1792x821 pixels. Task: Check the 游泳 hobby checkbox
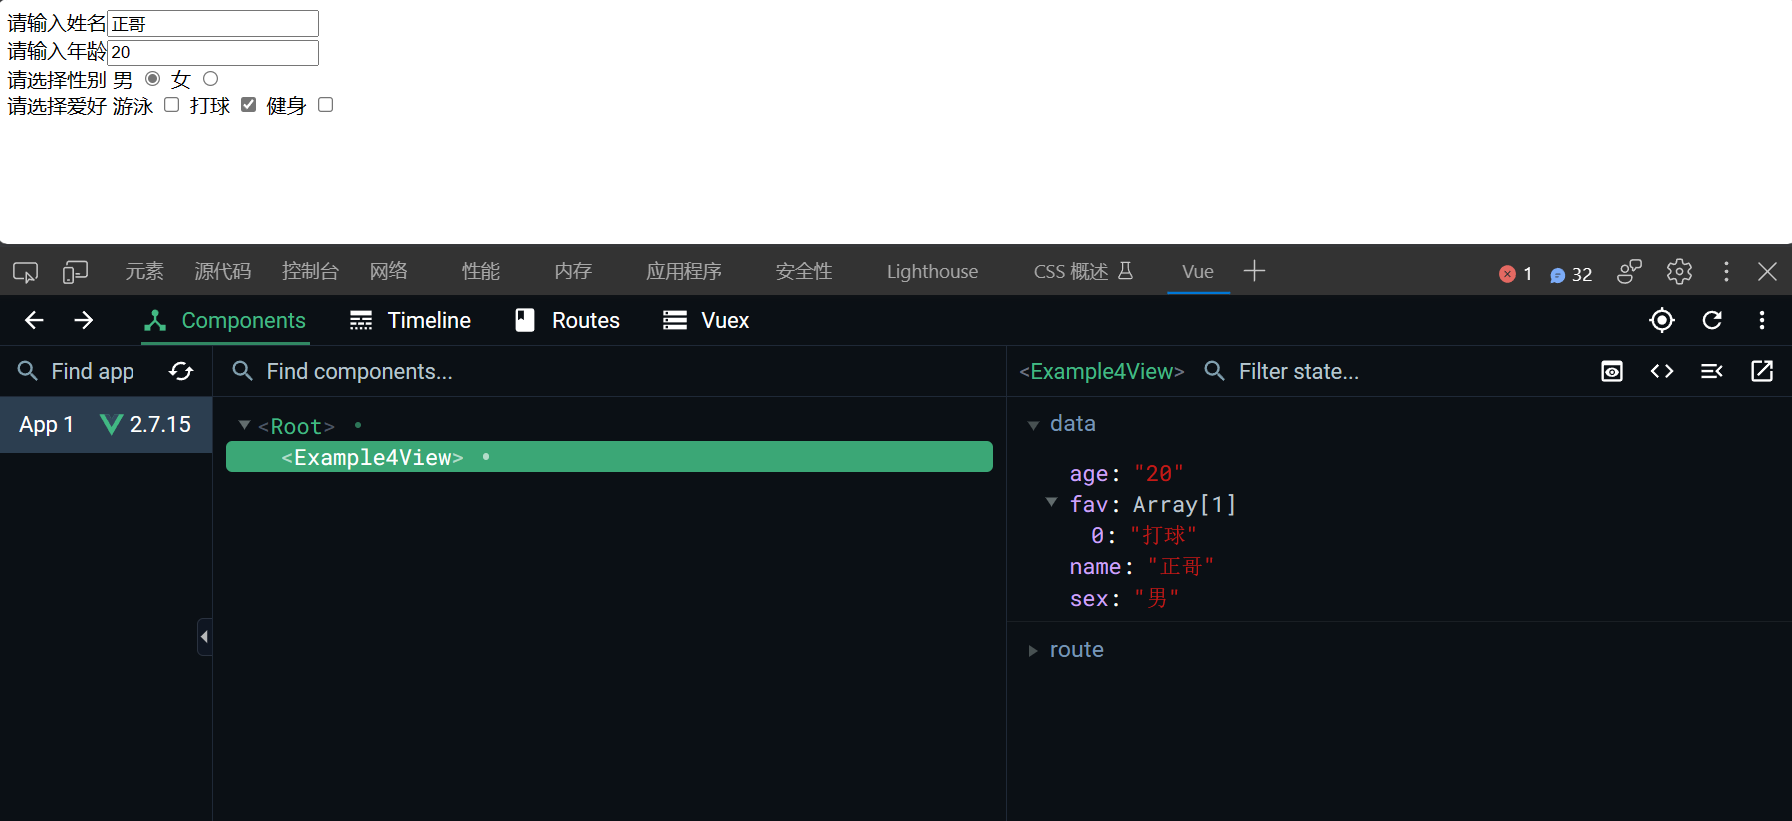click(172, 105)
